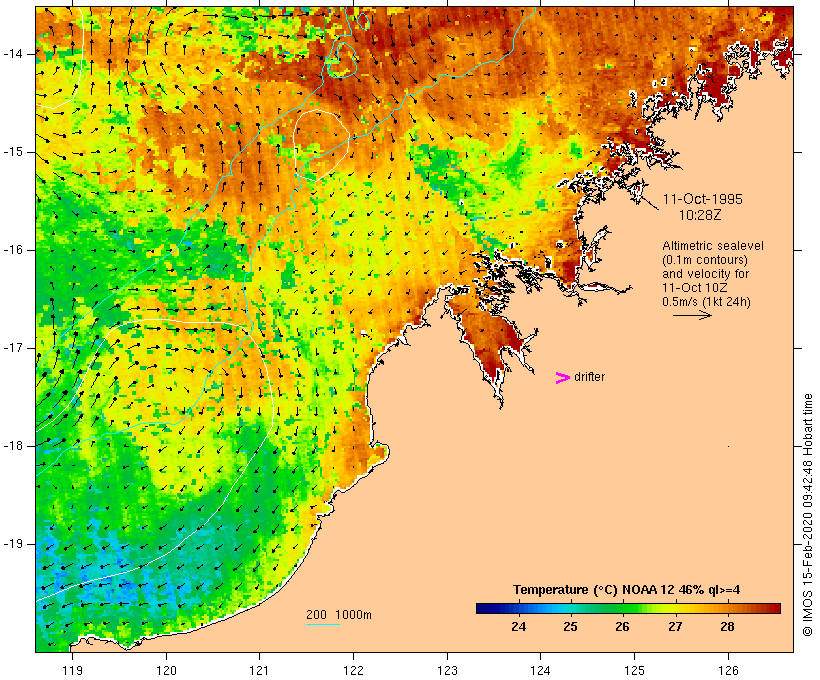Click the temperature color bar at 24
The height and width of the screenshot is (680, 820).
coord(518,608)
